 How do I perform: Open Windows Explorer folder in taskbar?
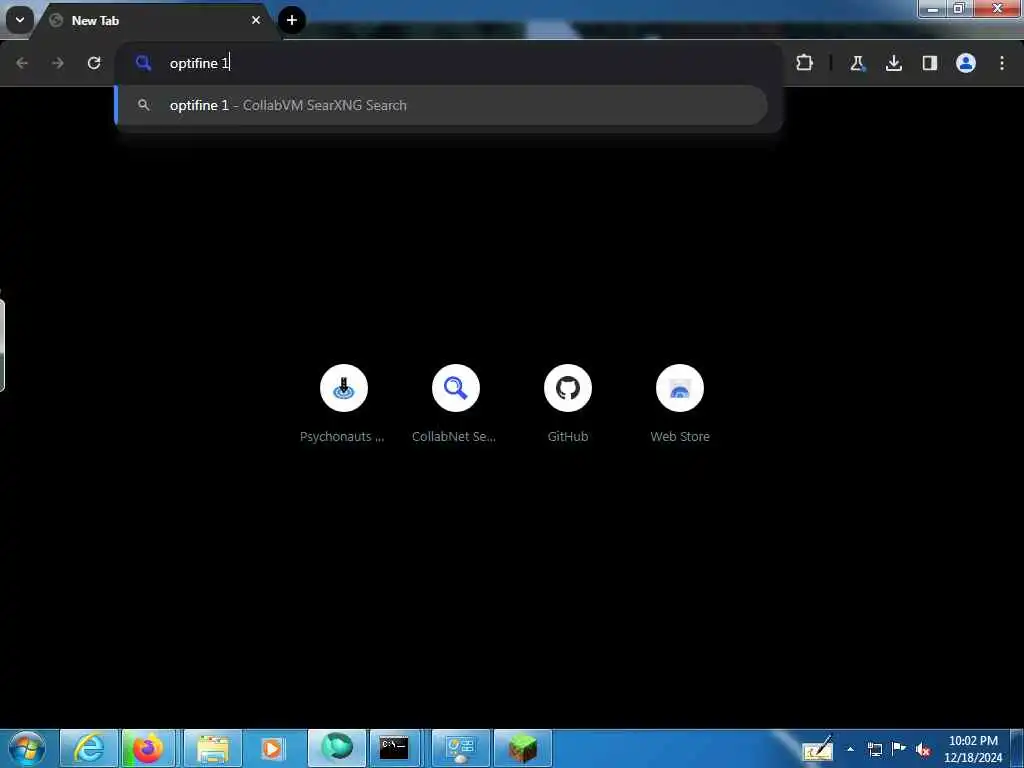point(212,748)
